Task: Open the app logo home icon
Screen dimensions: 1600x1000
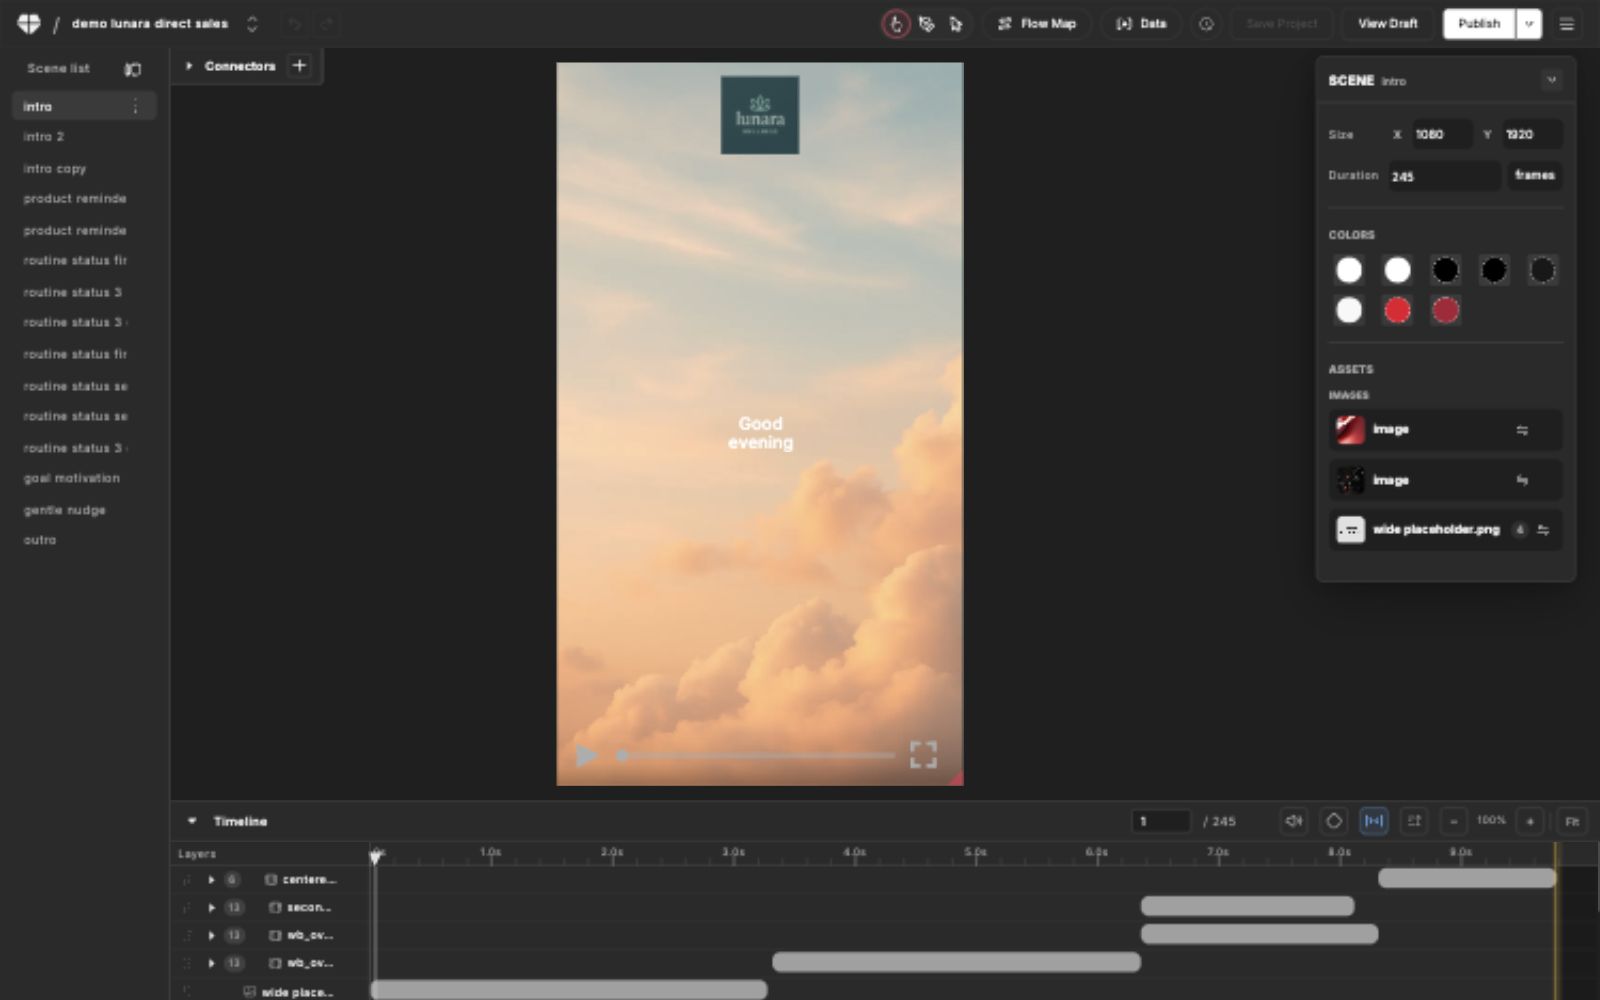Action: (x=29, y=23)
